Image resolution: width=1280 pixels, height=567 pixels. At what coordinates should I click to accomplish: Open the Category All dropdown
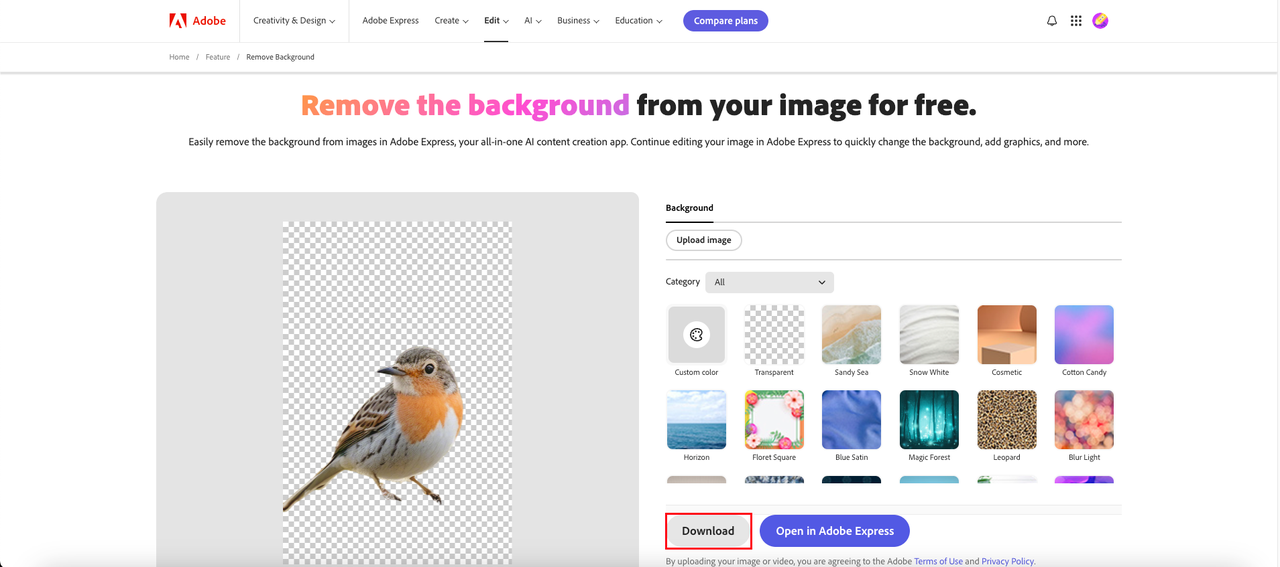[x=769, y=282]
